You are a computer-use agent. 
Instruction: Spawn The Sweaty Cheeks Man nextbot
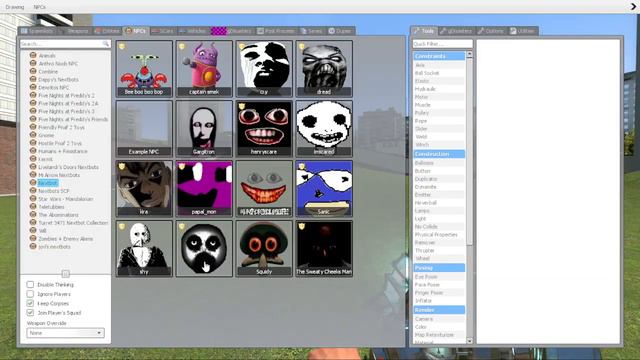click(x=324, y=249)
